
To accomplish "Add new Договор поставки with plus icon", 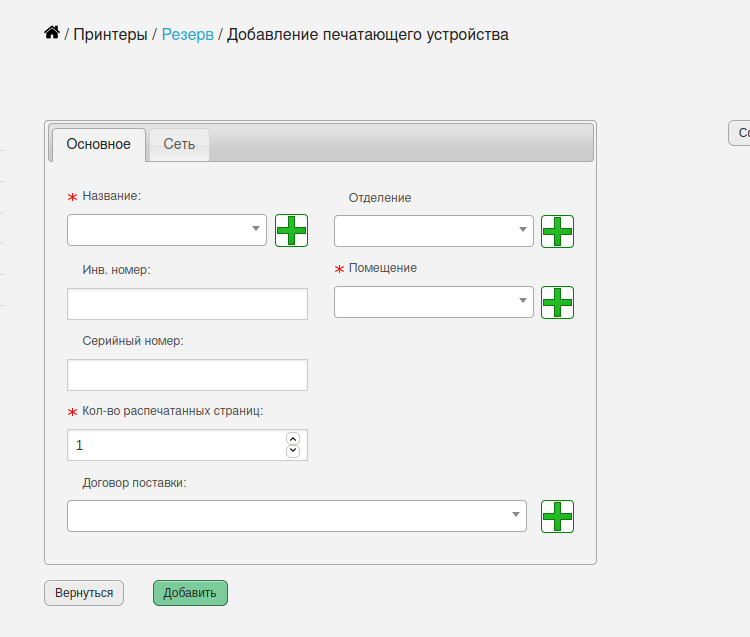I will click(557, 516).
